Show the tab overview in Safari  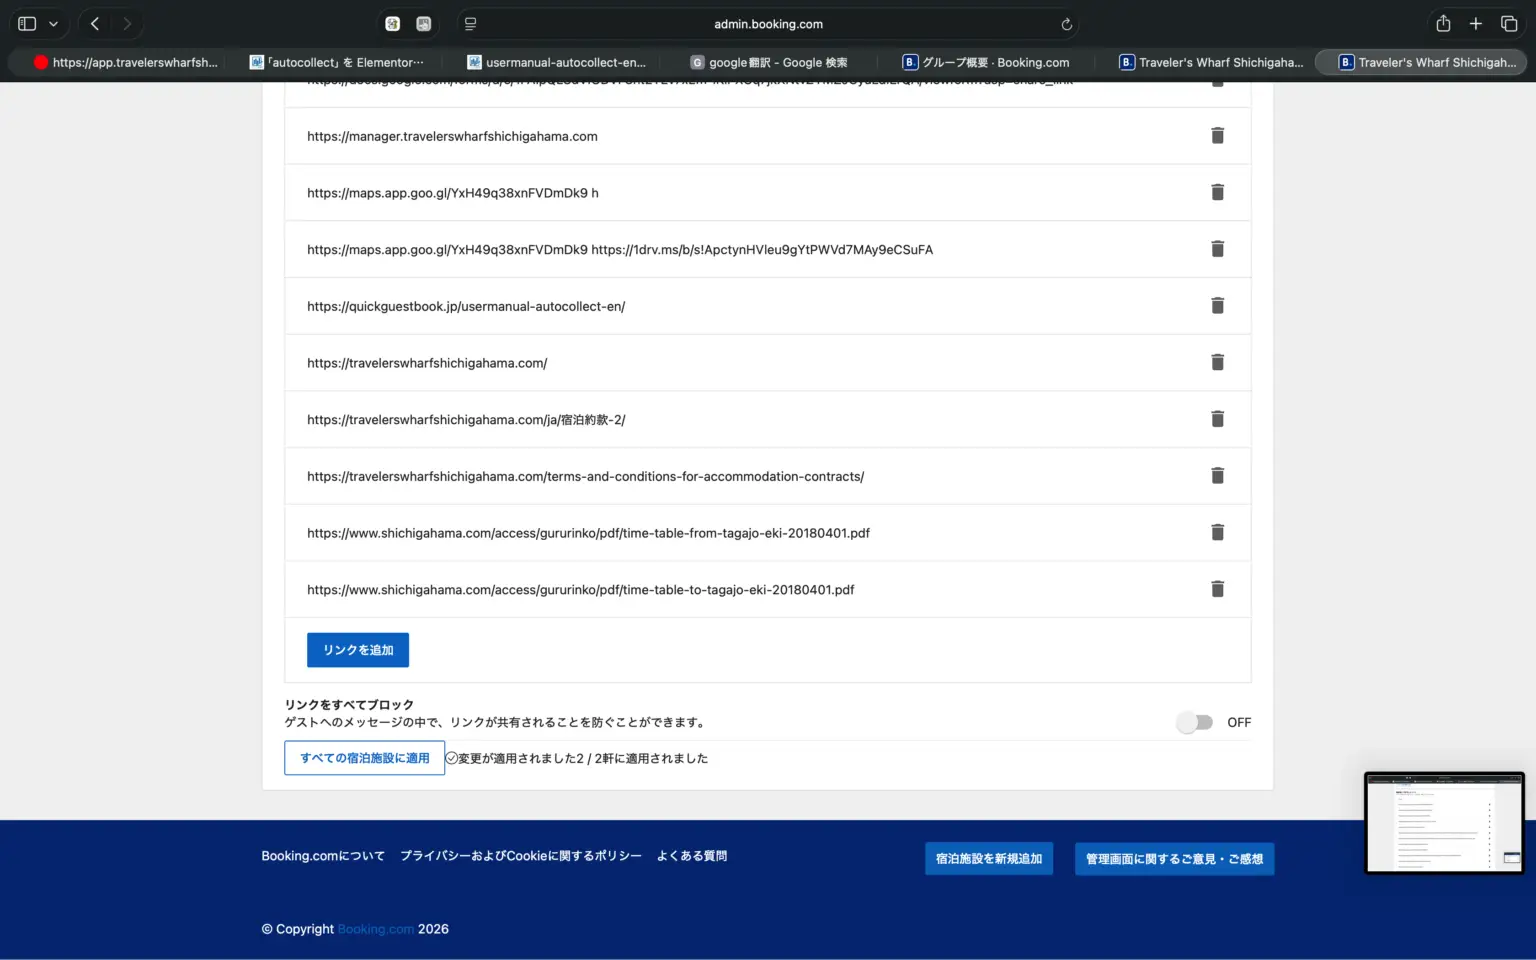point(1509,24)
